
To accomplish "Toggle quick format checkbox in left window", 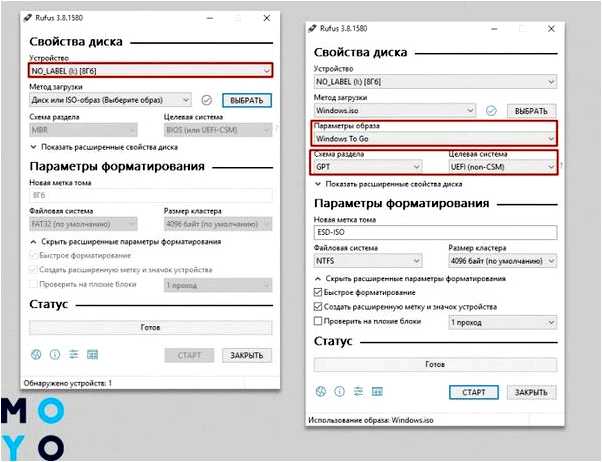I will point(33,255).
